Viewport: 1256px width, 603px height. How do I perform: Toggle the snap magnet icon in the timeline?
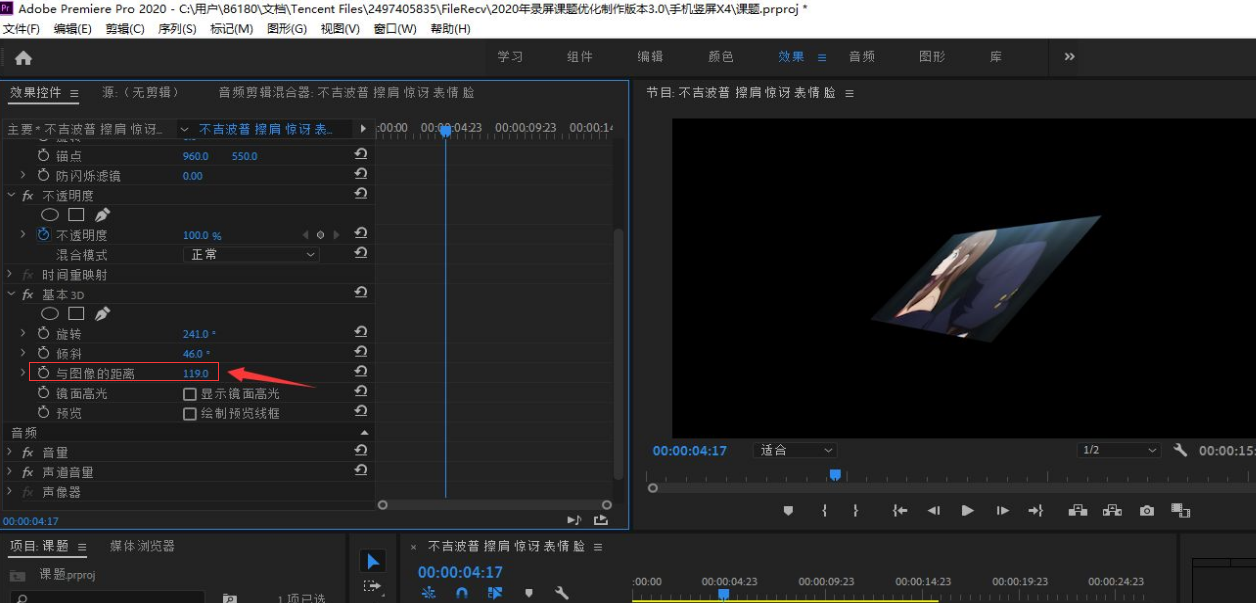point(461,593)
